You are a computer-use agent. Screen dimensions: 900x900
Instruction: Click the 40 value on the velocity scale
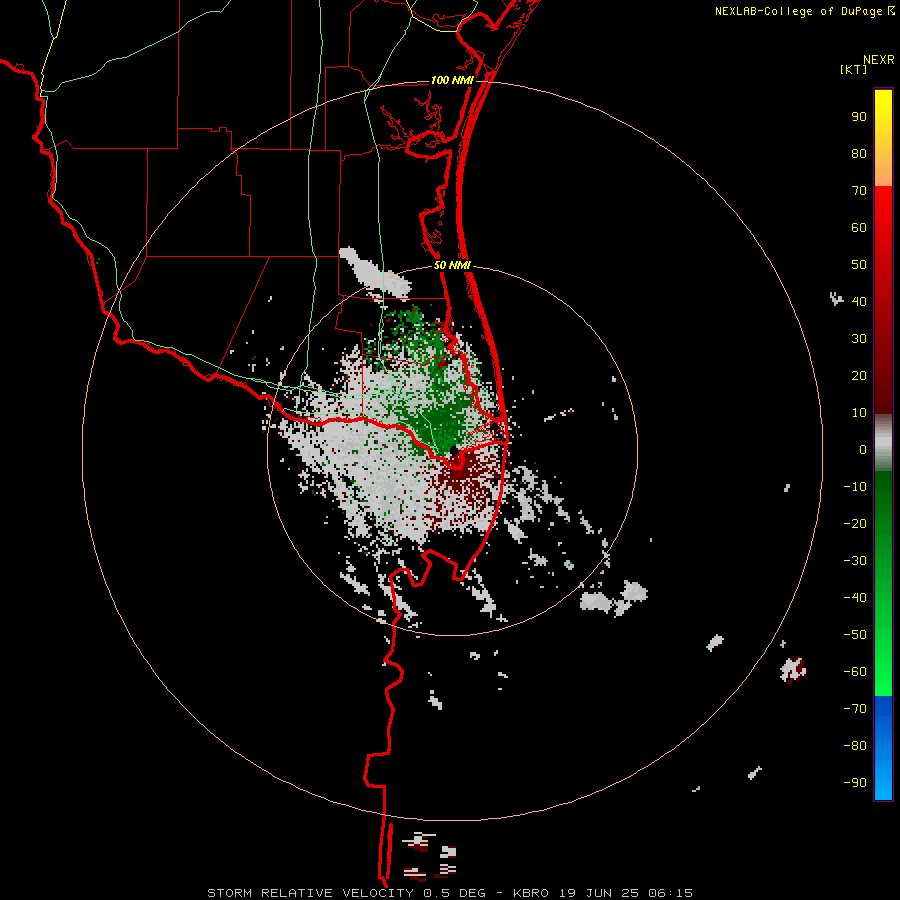tap(859, 301)
